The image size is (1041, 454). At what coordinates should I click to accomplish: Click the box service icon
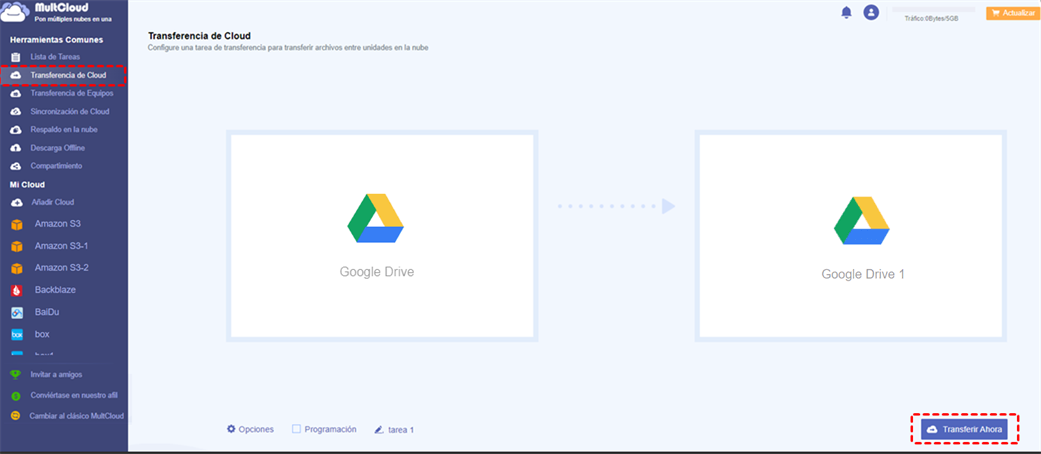tap(17, 335)
